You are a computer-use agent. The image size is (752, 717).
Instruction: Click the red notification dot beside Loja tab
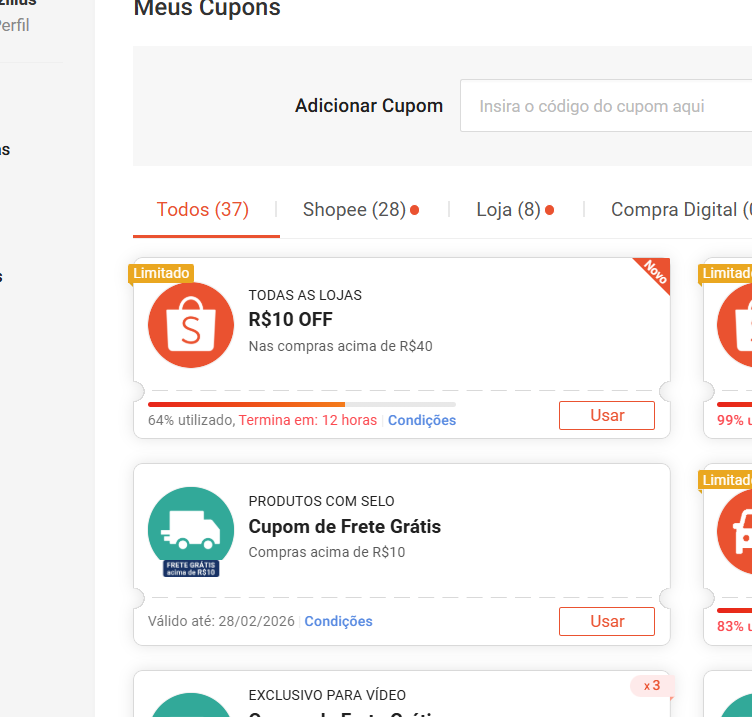coord(550,210)
